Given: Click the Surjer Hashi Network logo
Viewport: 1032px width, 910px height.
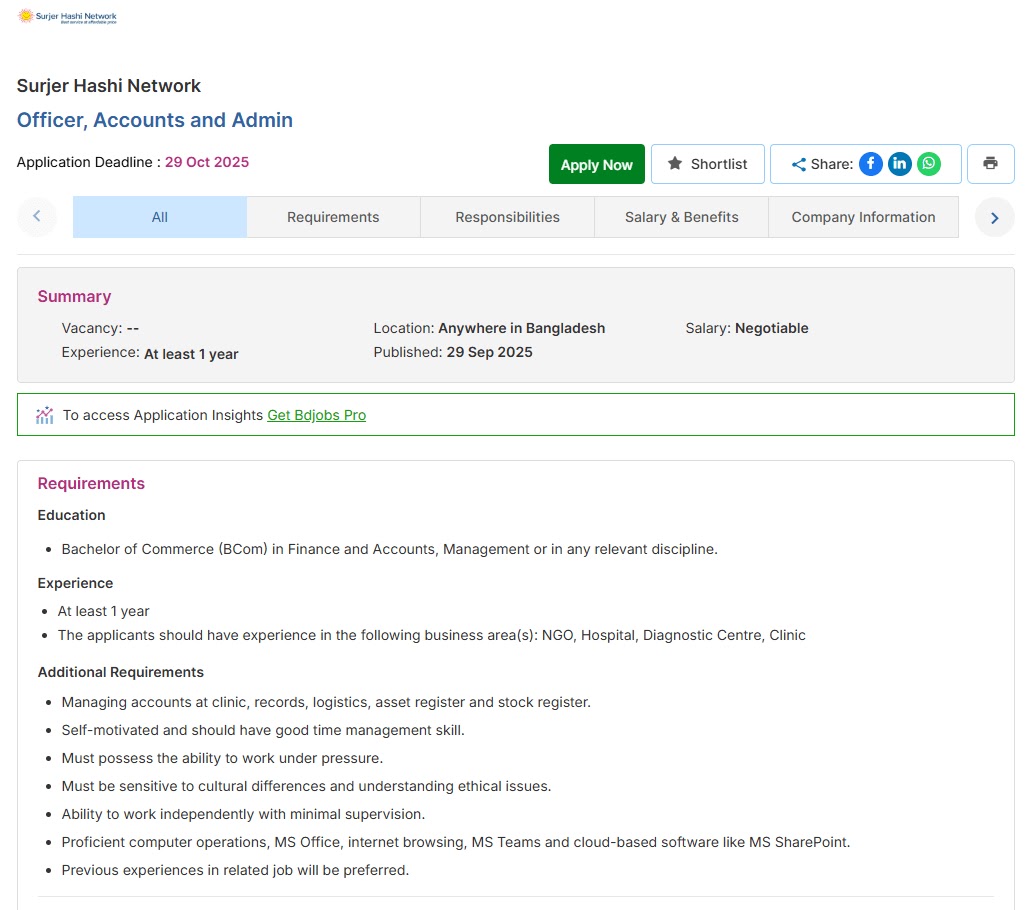Looking at the screenshot, I should pyautogui.click(x=67, y=16).
